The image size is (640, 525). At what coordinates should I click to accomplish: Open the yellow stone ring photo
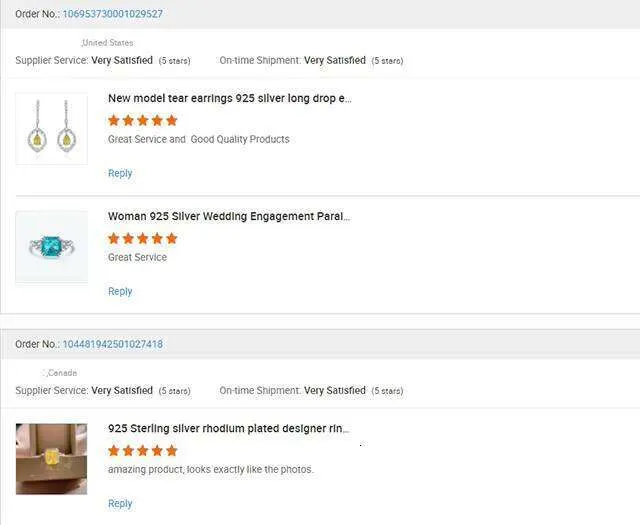[52, 458]
